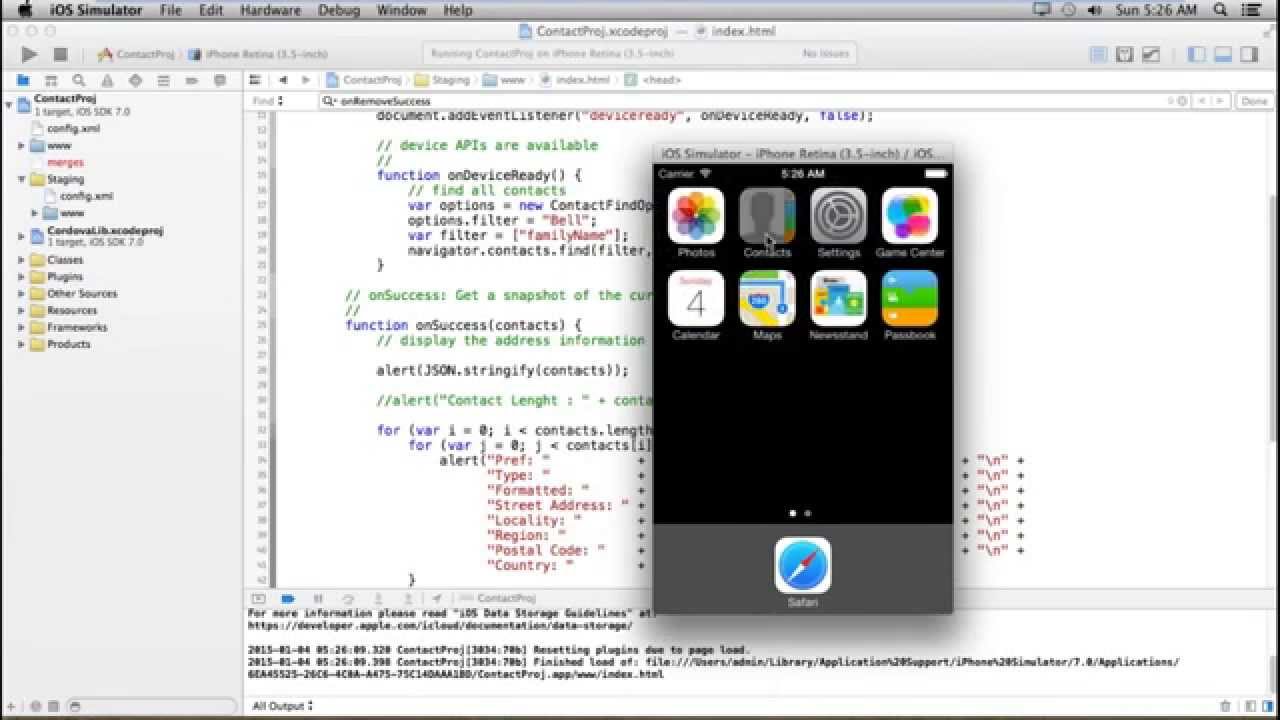1280x720 pixels.
Task: Collapse the Staging folder
Action: 21,179
